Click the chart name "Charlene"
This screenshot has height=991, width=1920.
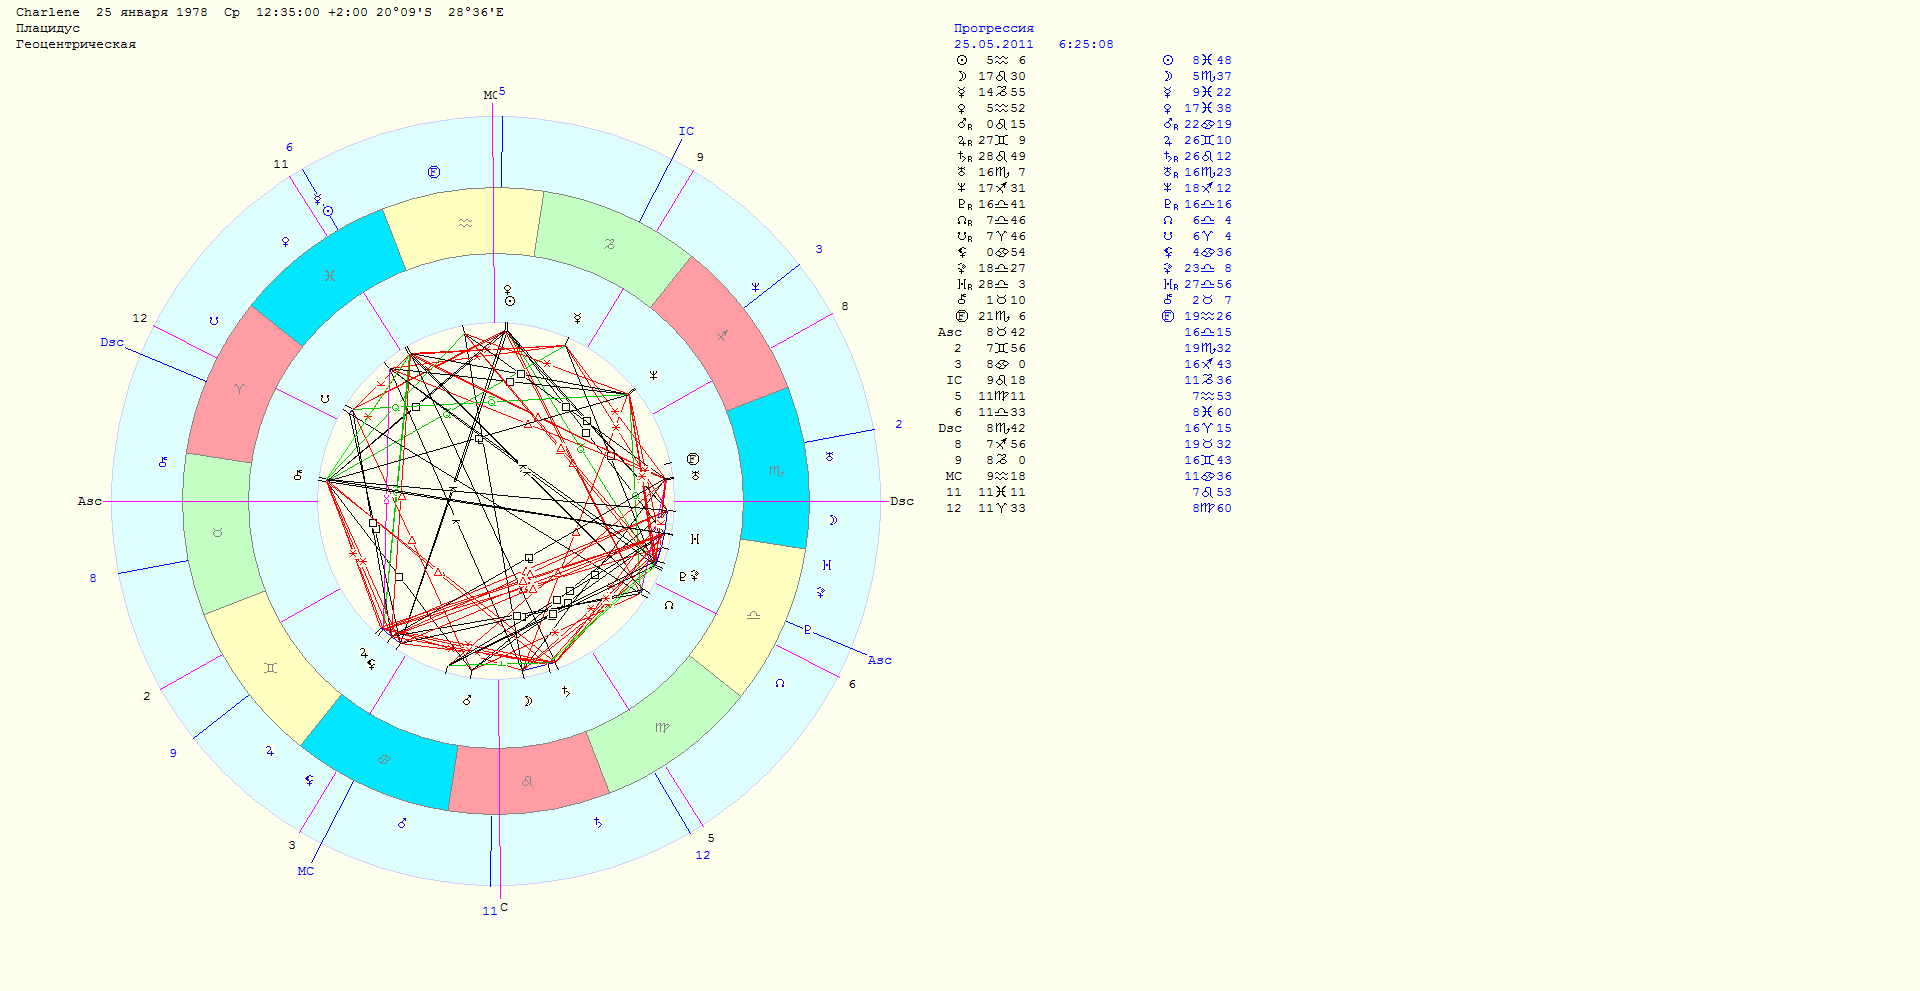click(47, 12)
